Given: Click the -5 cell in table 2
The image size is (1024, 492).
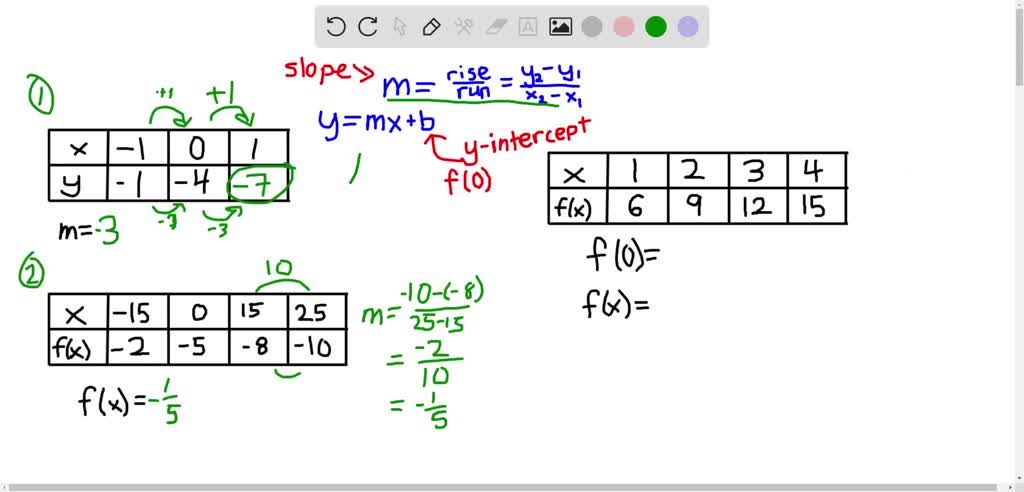Looking at the screenshot, I should [x=199, y=348].
